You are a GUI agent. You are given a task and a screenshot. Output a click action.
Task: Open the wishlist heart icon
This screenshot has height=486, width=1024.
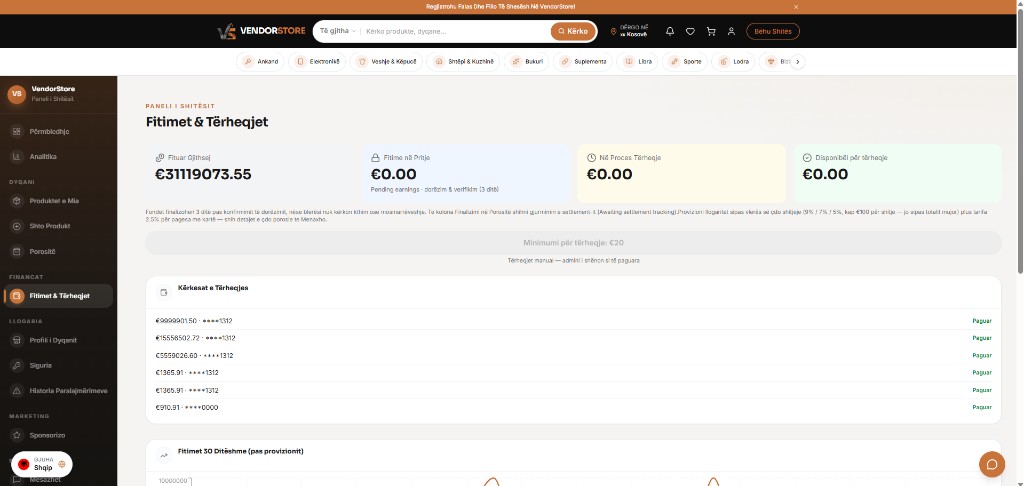690,31
